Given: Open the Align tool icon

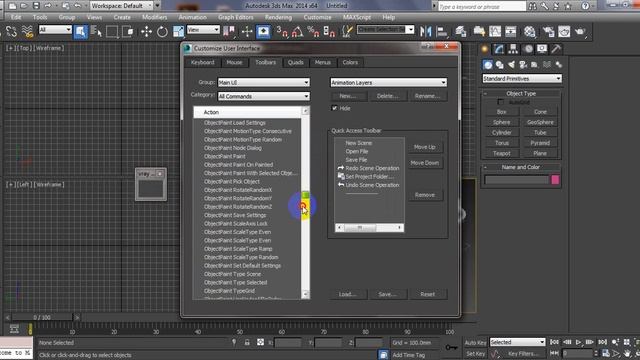Looking at the screenshot, I should pyautogui.click(x=441, y=31).
